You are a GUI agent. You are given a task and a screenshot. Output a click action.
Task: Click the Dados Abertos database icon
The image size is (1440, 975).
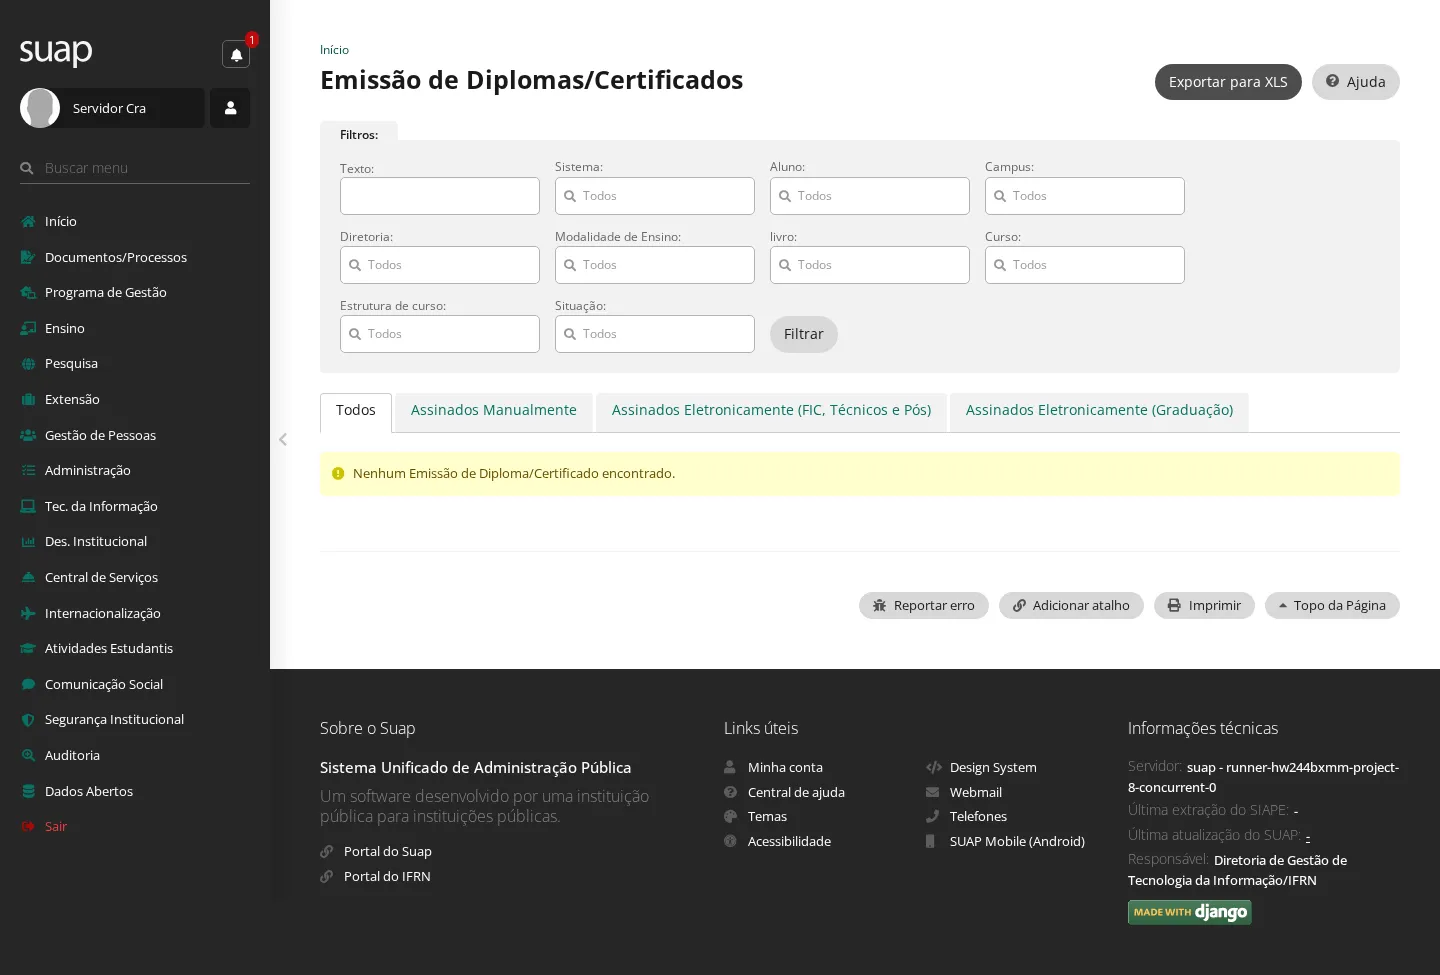pyautogui.click(x=28, y=791)
